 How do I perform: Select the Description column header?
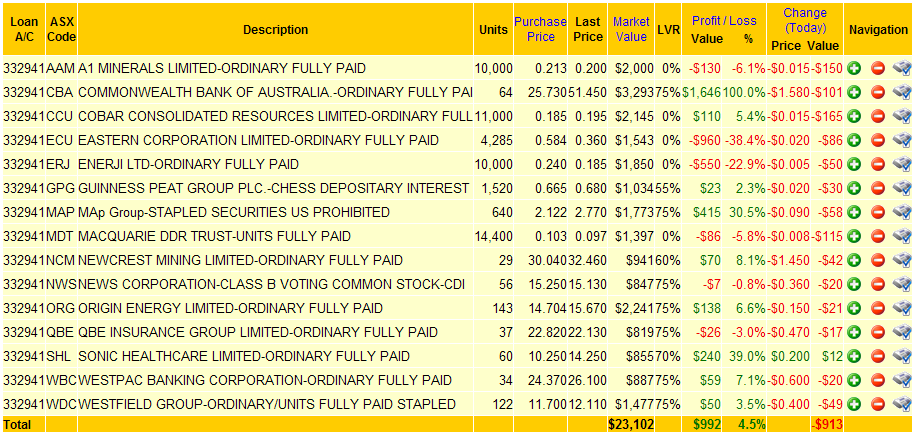276,29
